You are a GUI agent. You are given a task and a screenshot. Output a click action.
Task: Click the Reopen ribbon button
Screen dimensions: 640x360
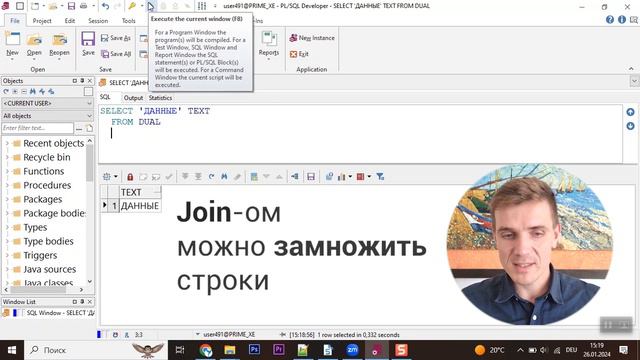[59, 45]
